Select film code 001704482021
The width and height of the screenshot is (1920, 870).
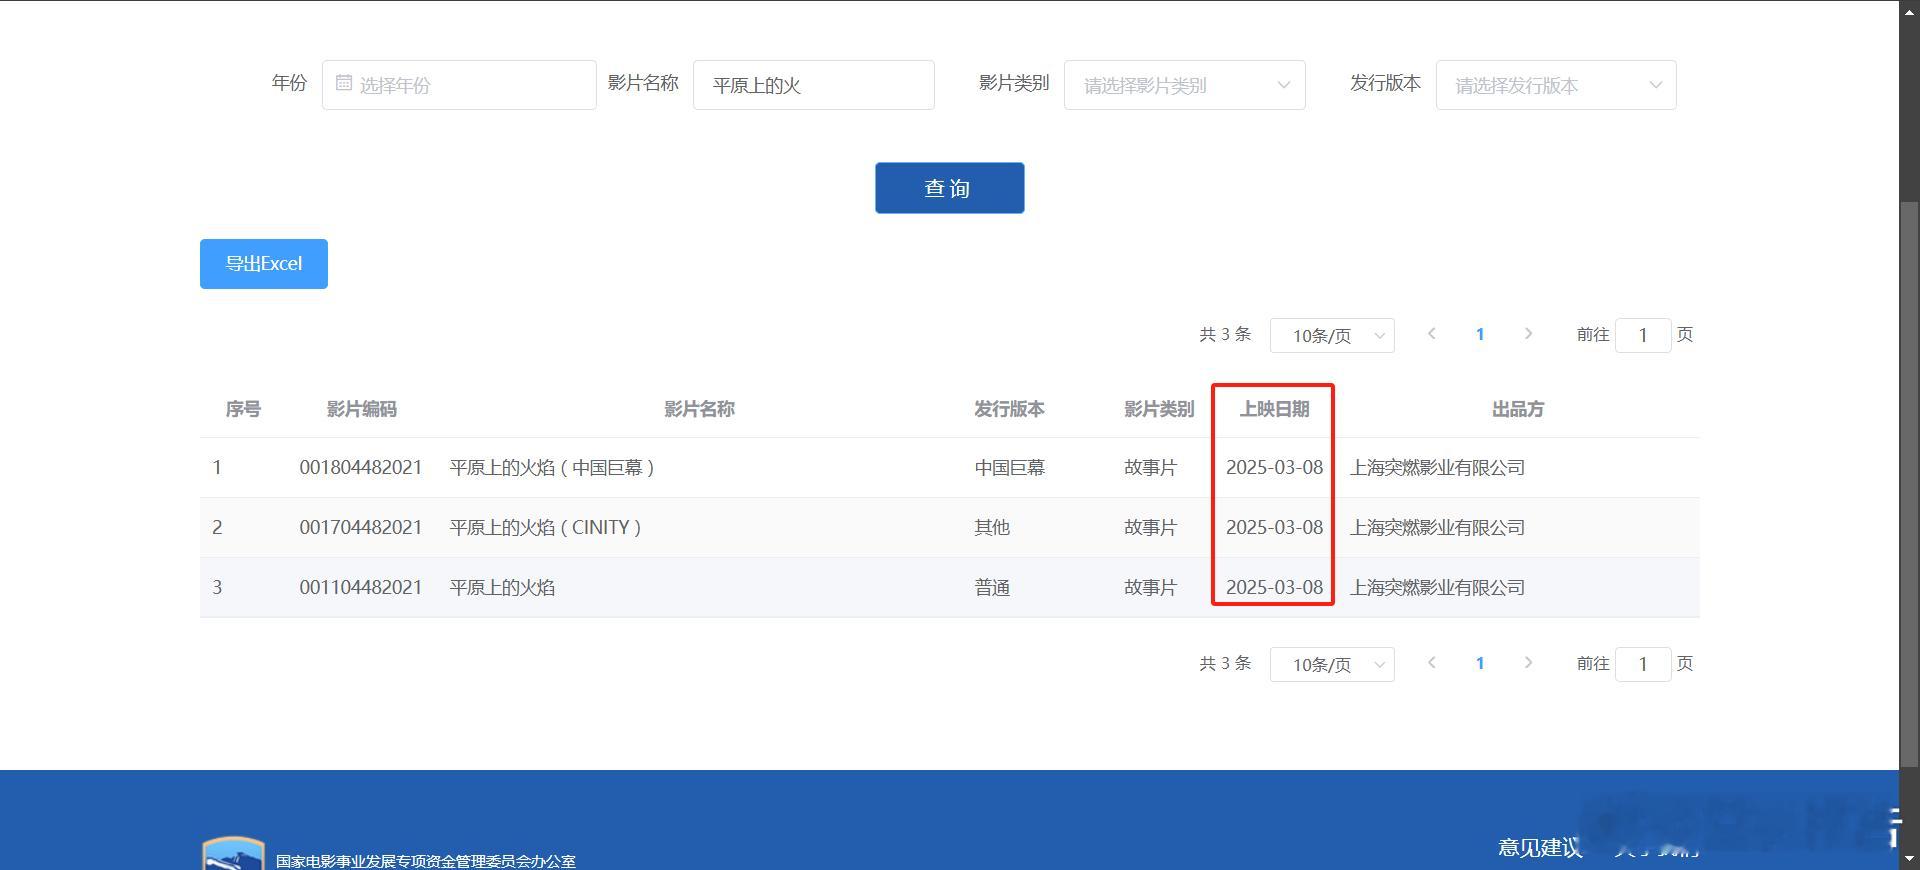[x=361, y=528]
